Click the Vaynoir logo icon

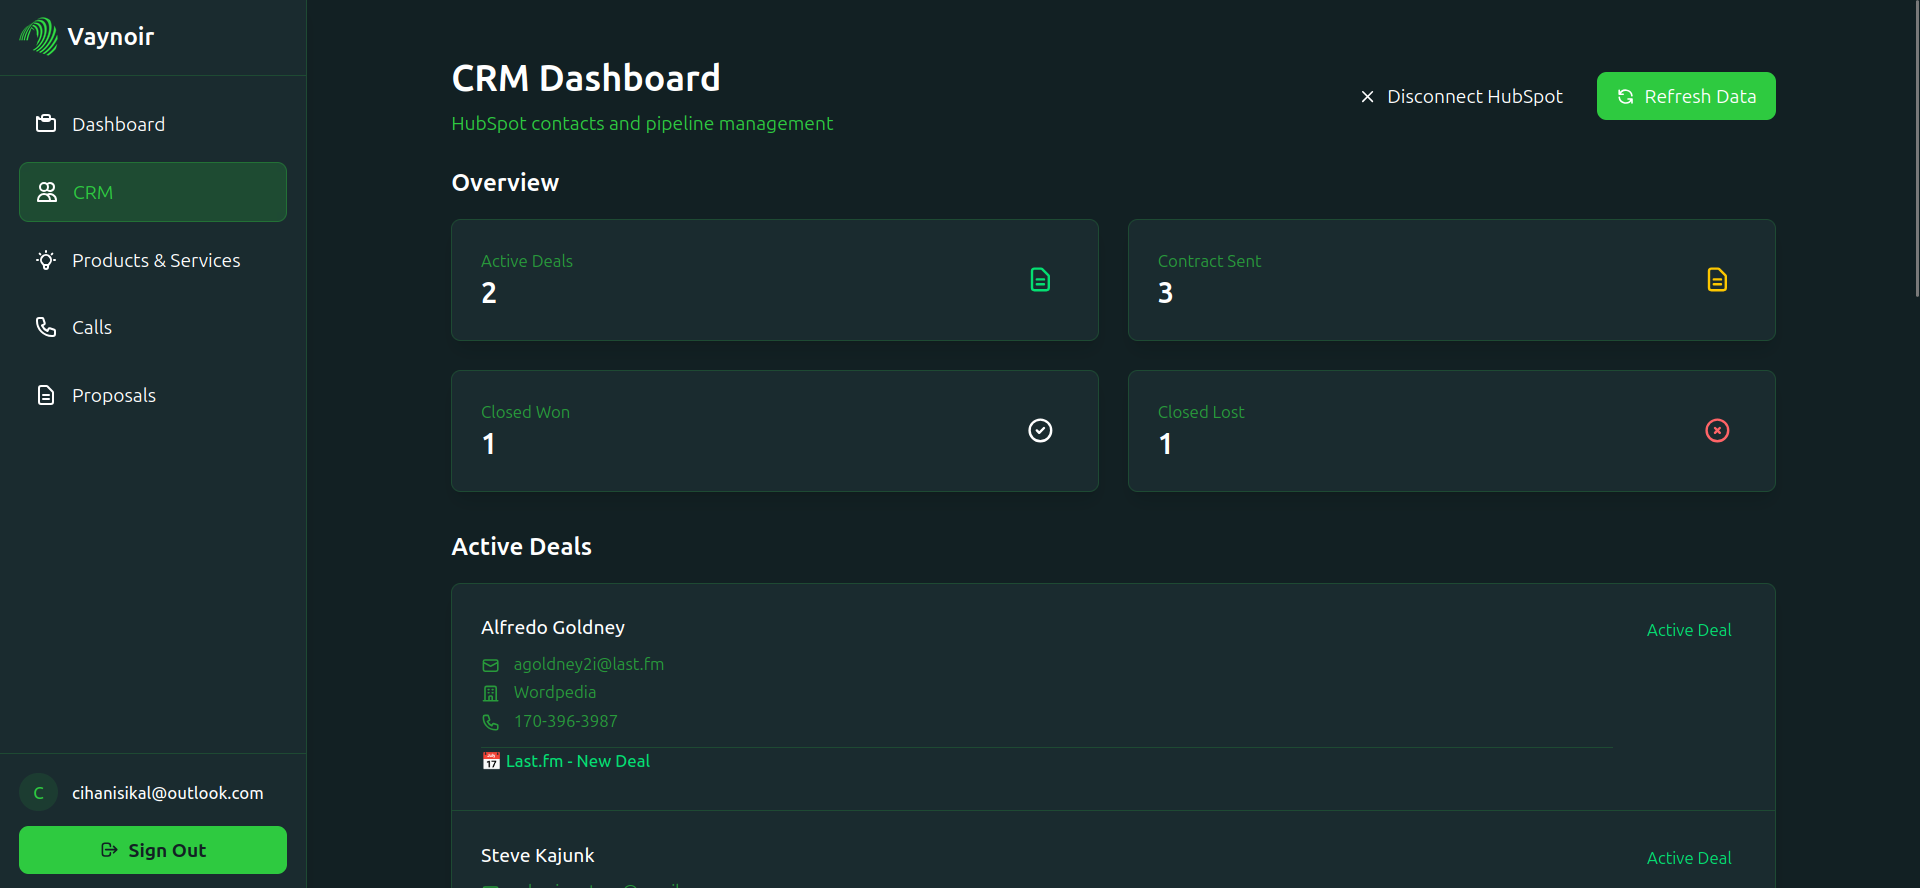pos(39,37)
